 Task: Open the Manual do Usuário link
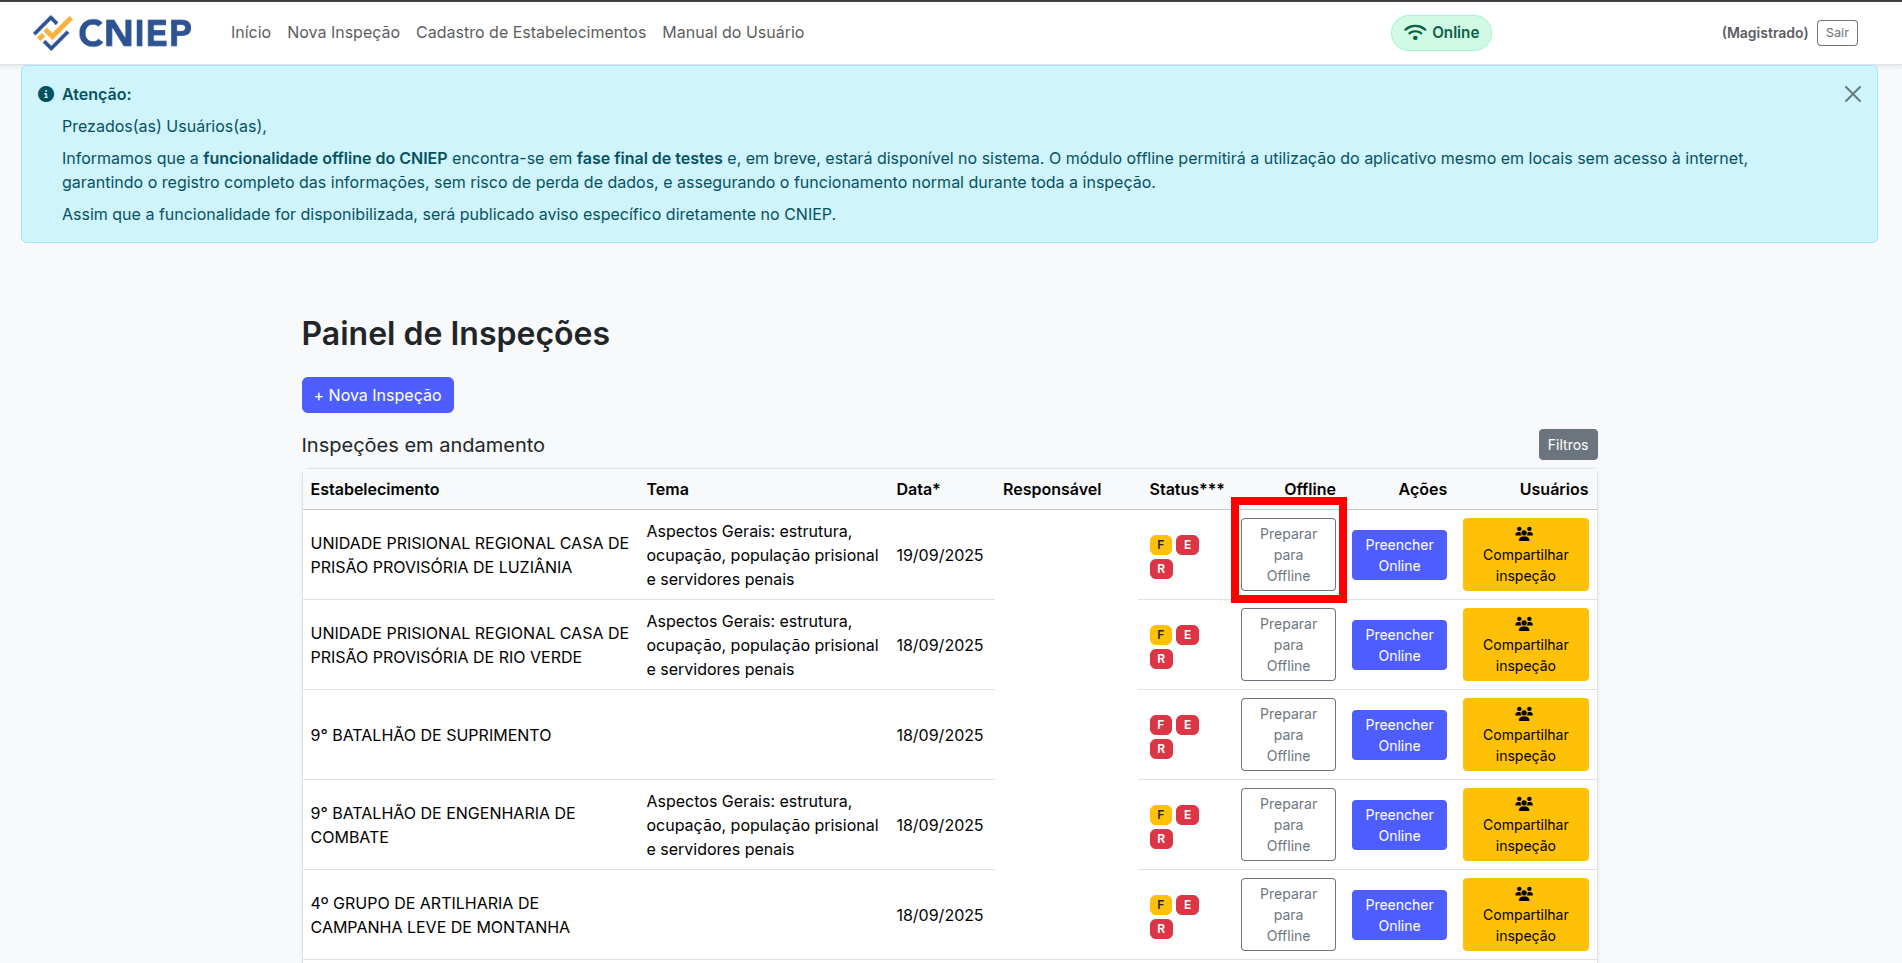pos(733,33)
